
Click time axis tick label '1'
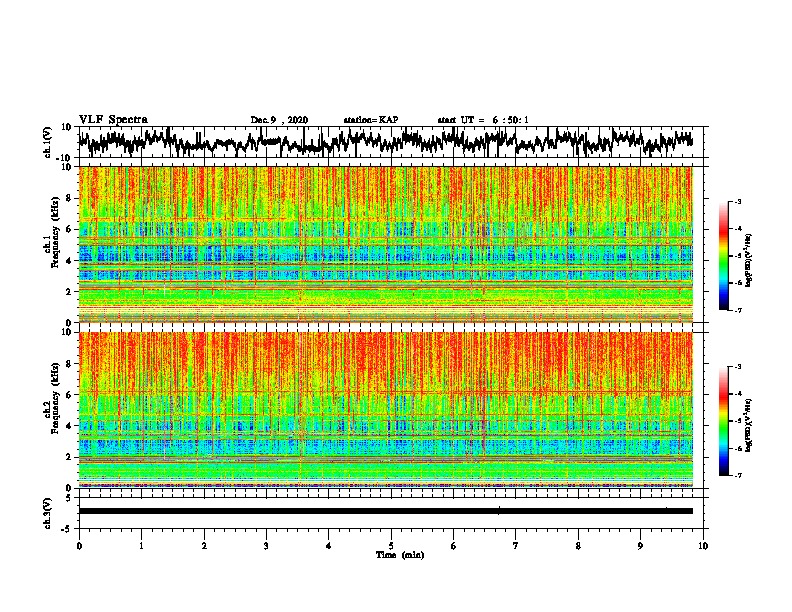tap(141, 546)
